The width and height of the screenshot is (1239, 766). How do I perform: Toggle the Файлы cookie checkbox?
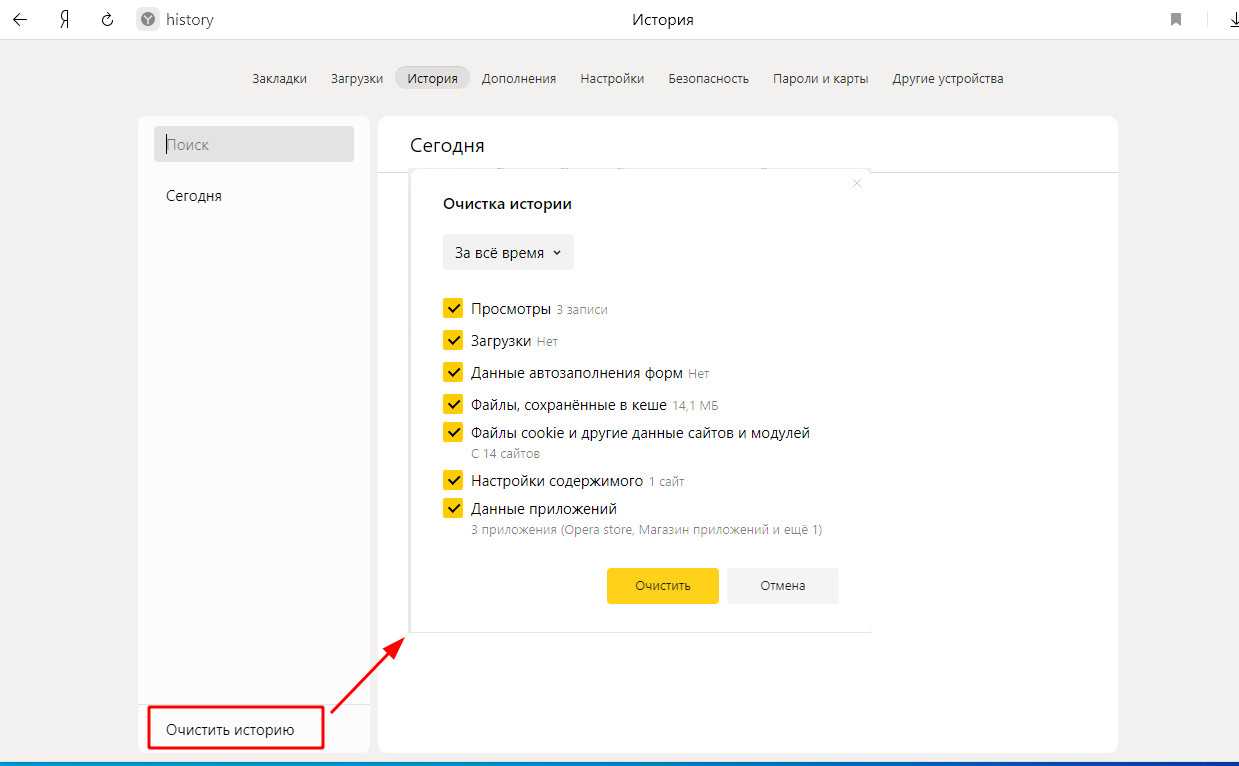coord(453,433)
